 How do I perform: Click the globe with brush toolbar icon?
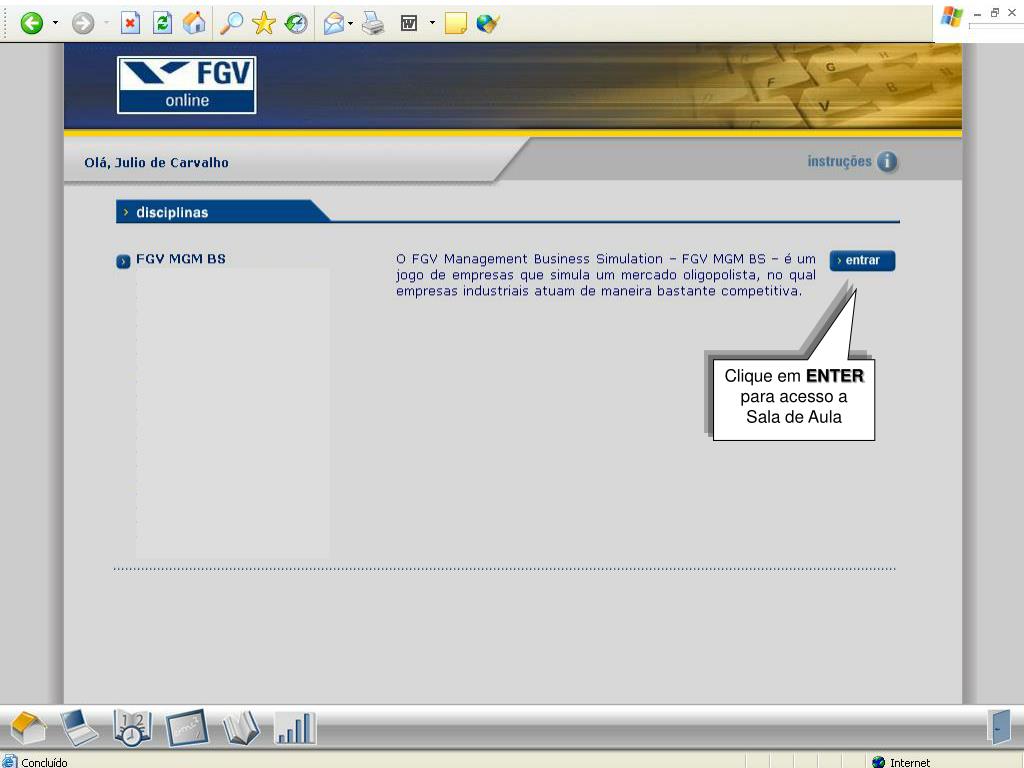coord(488,24)
